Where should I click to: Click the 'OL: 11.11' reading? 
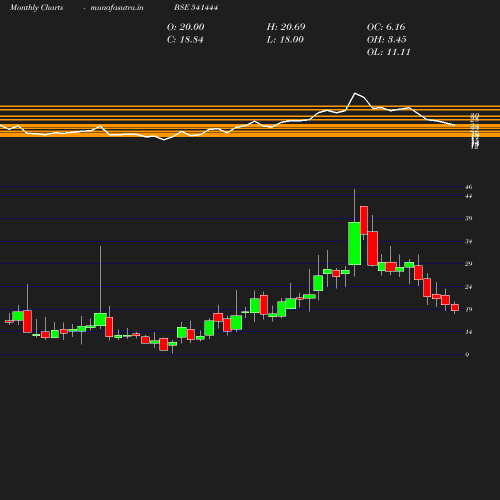(x=389, y=52)
